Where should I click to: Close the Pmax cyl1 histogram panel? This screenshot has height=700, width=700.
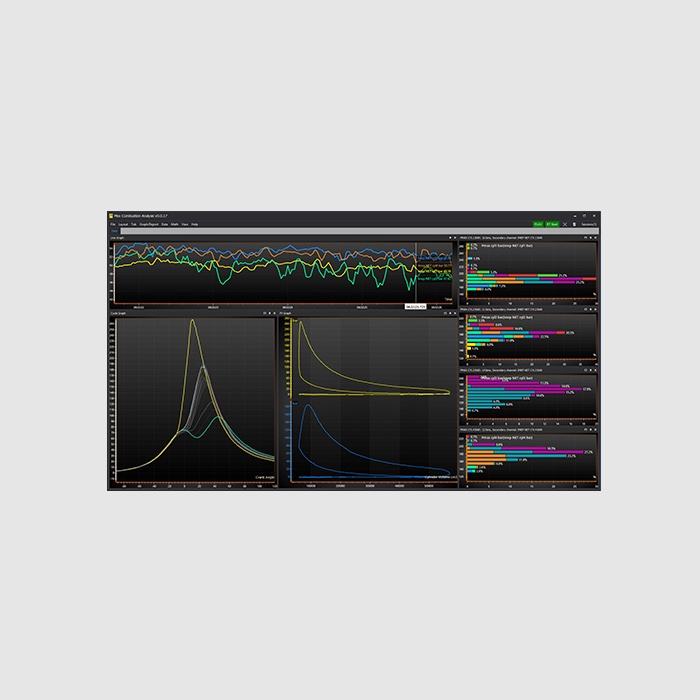tap(596, 238)
